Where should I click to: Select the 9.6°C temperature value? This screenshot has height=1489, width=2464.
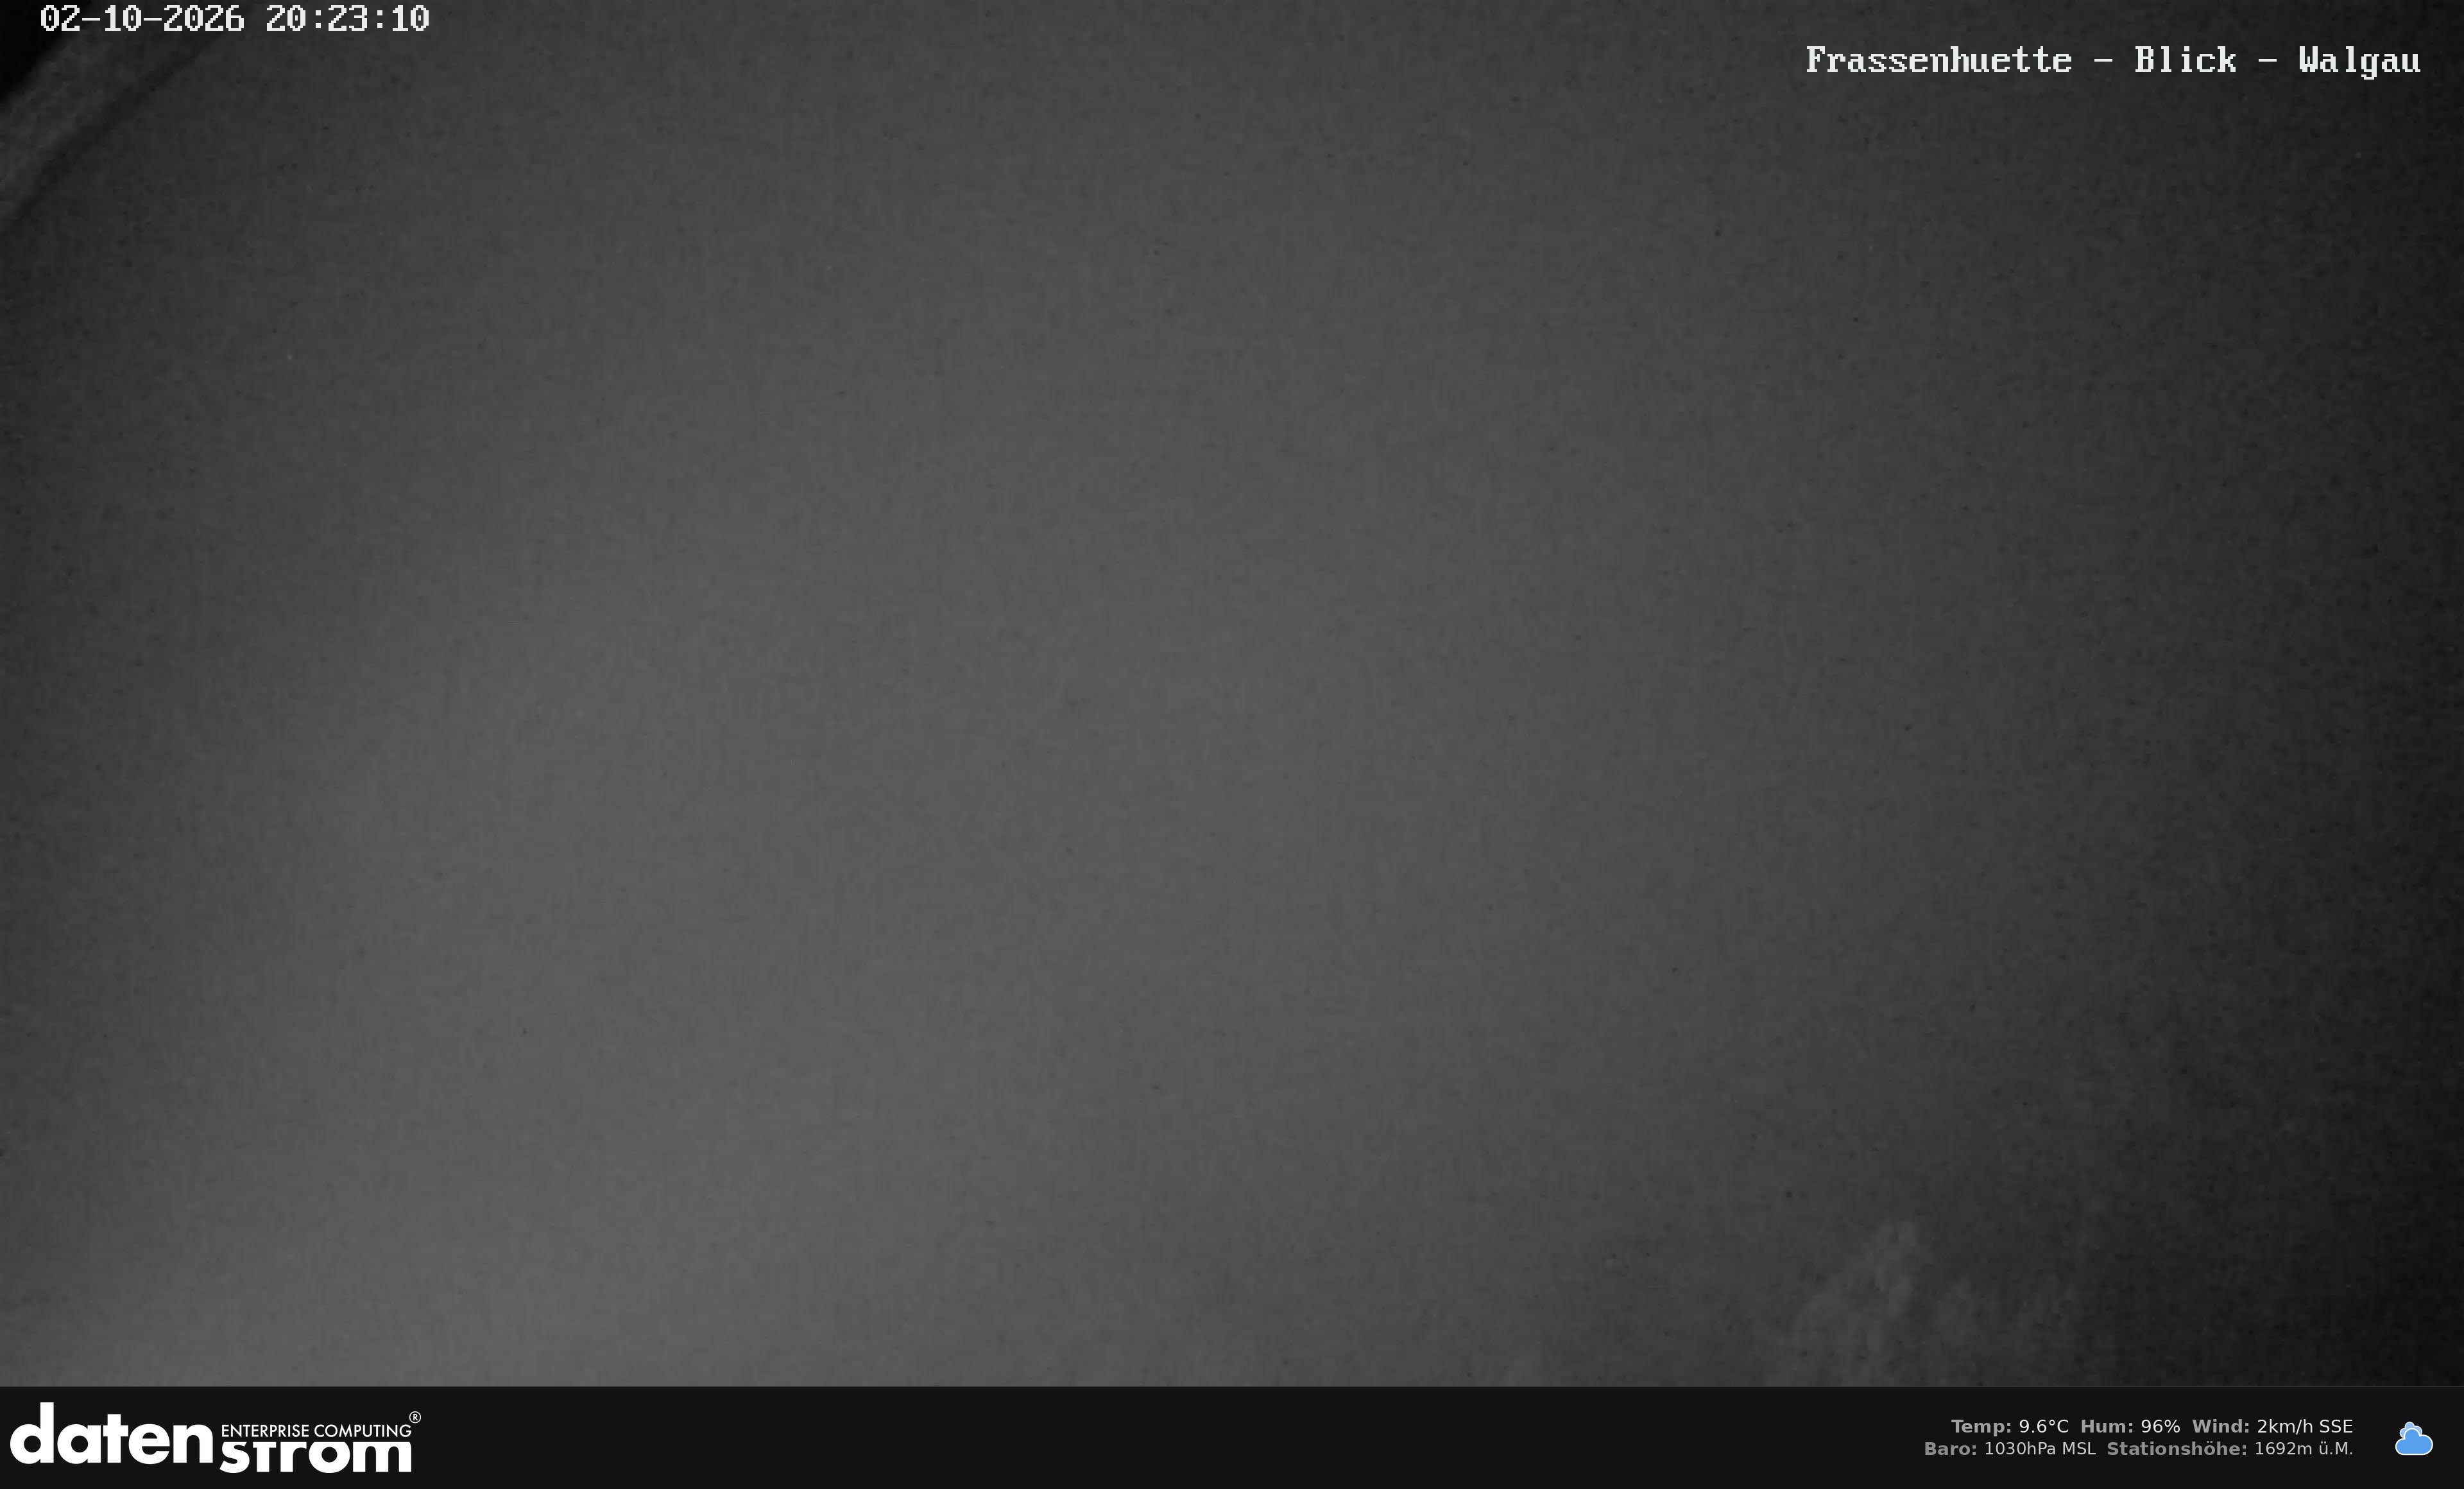click(2043, 1426)
